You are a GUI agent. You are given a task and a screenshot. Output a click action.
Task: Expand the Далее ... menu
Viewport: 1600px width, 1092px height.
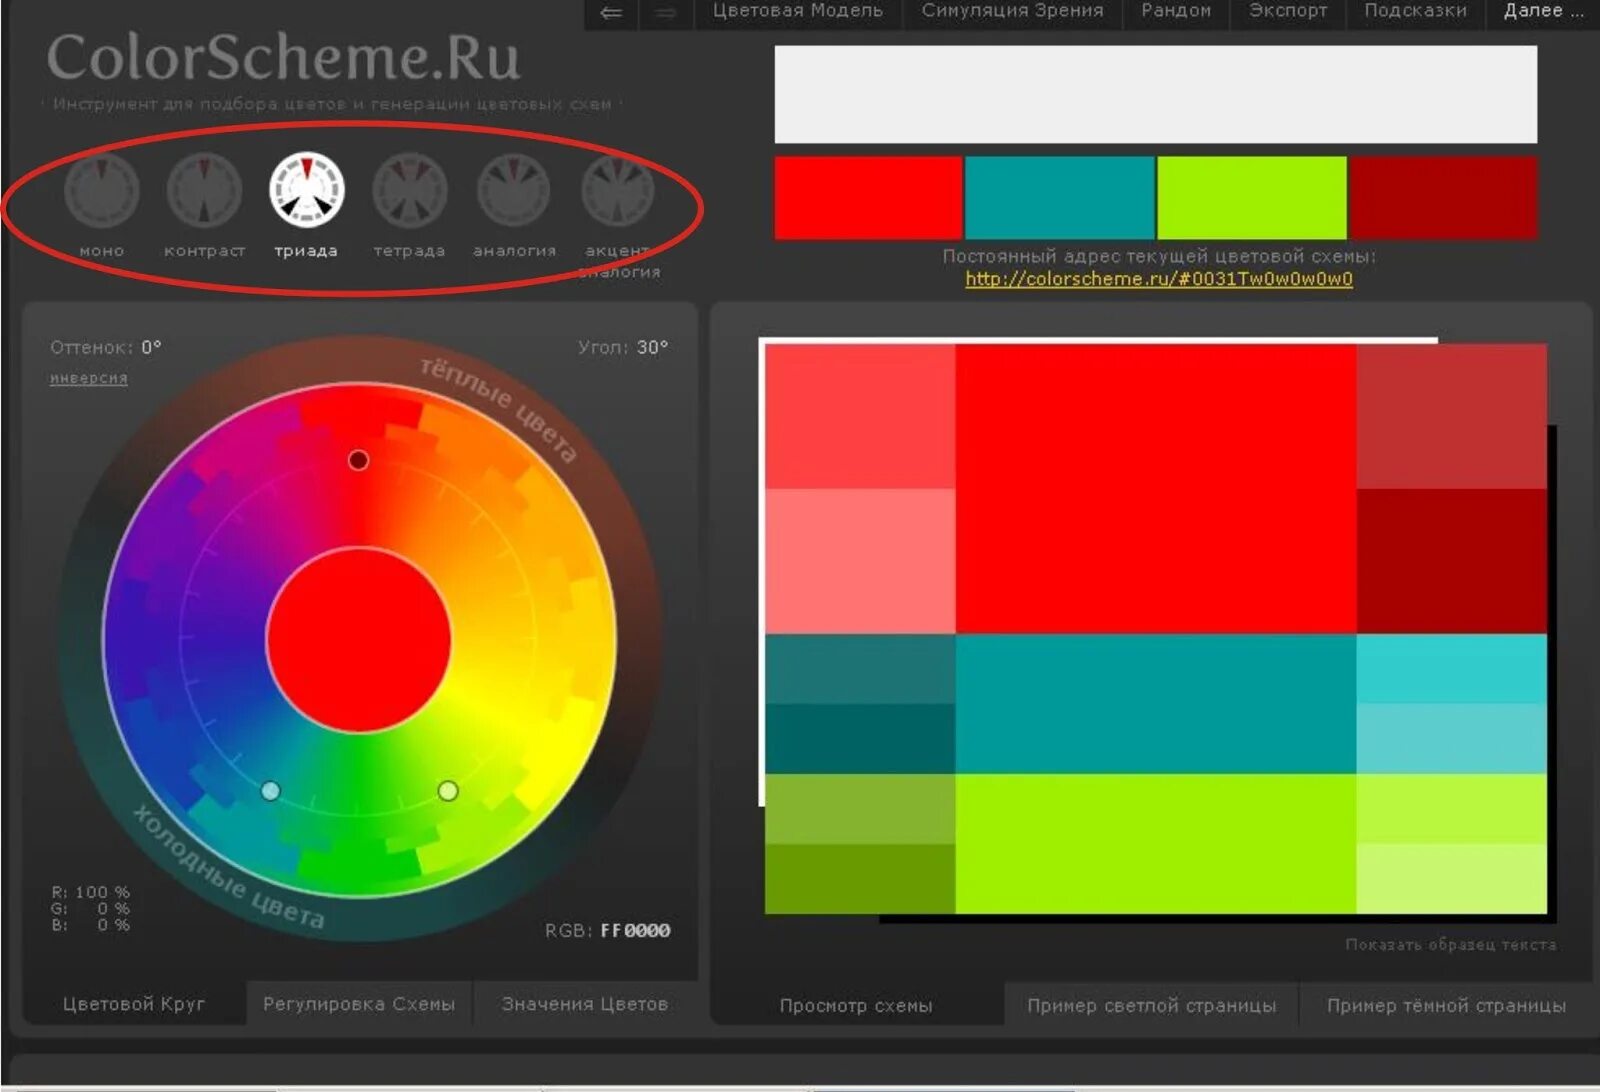[1543, 12]
